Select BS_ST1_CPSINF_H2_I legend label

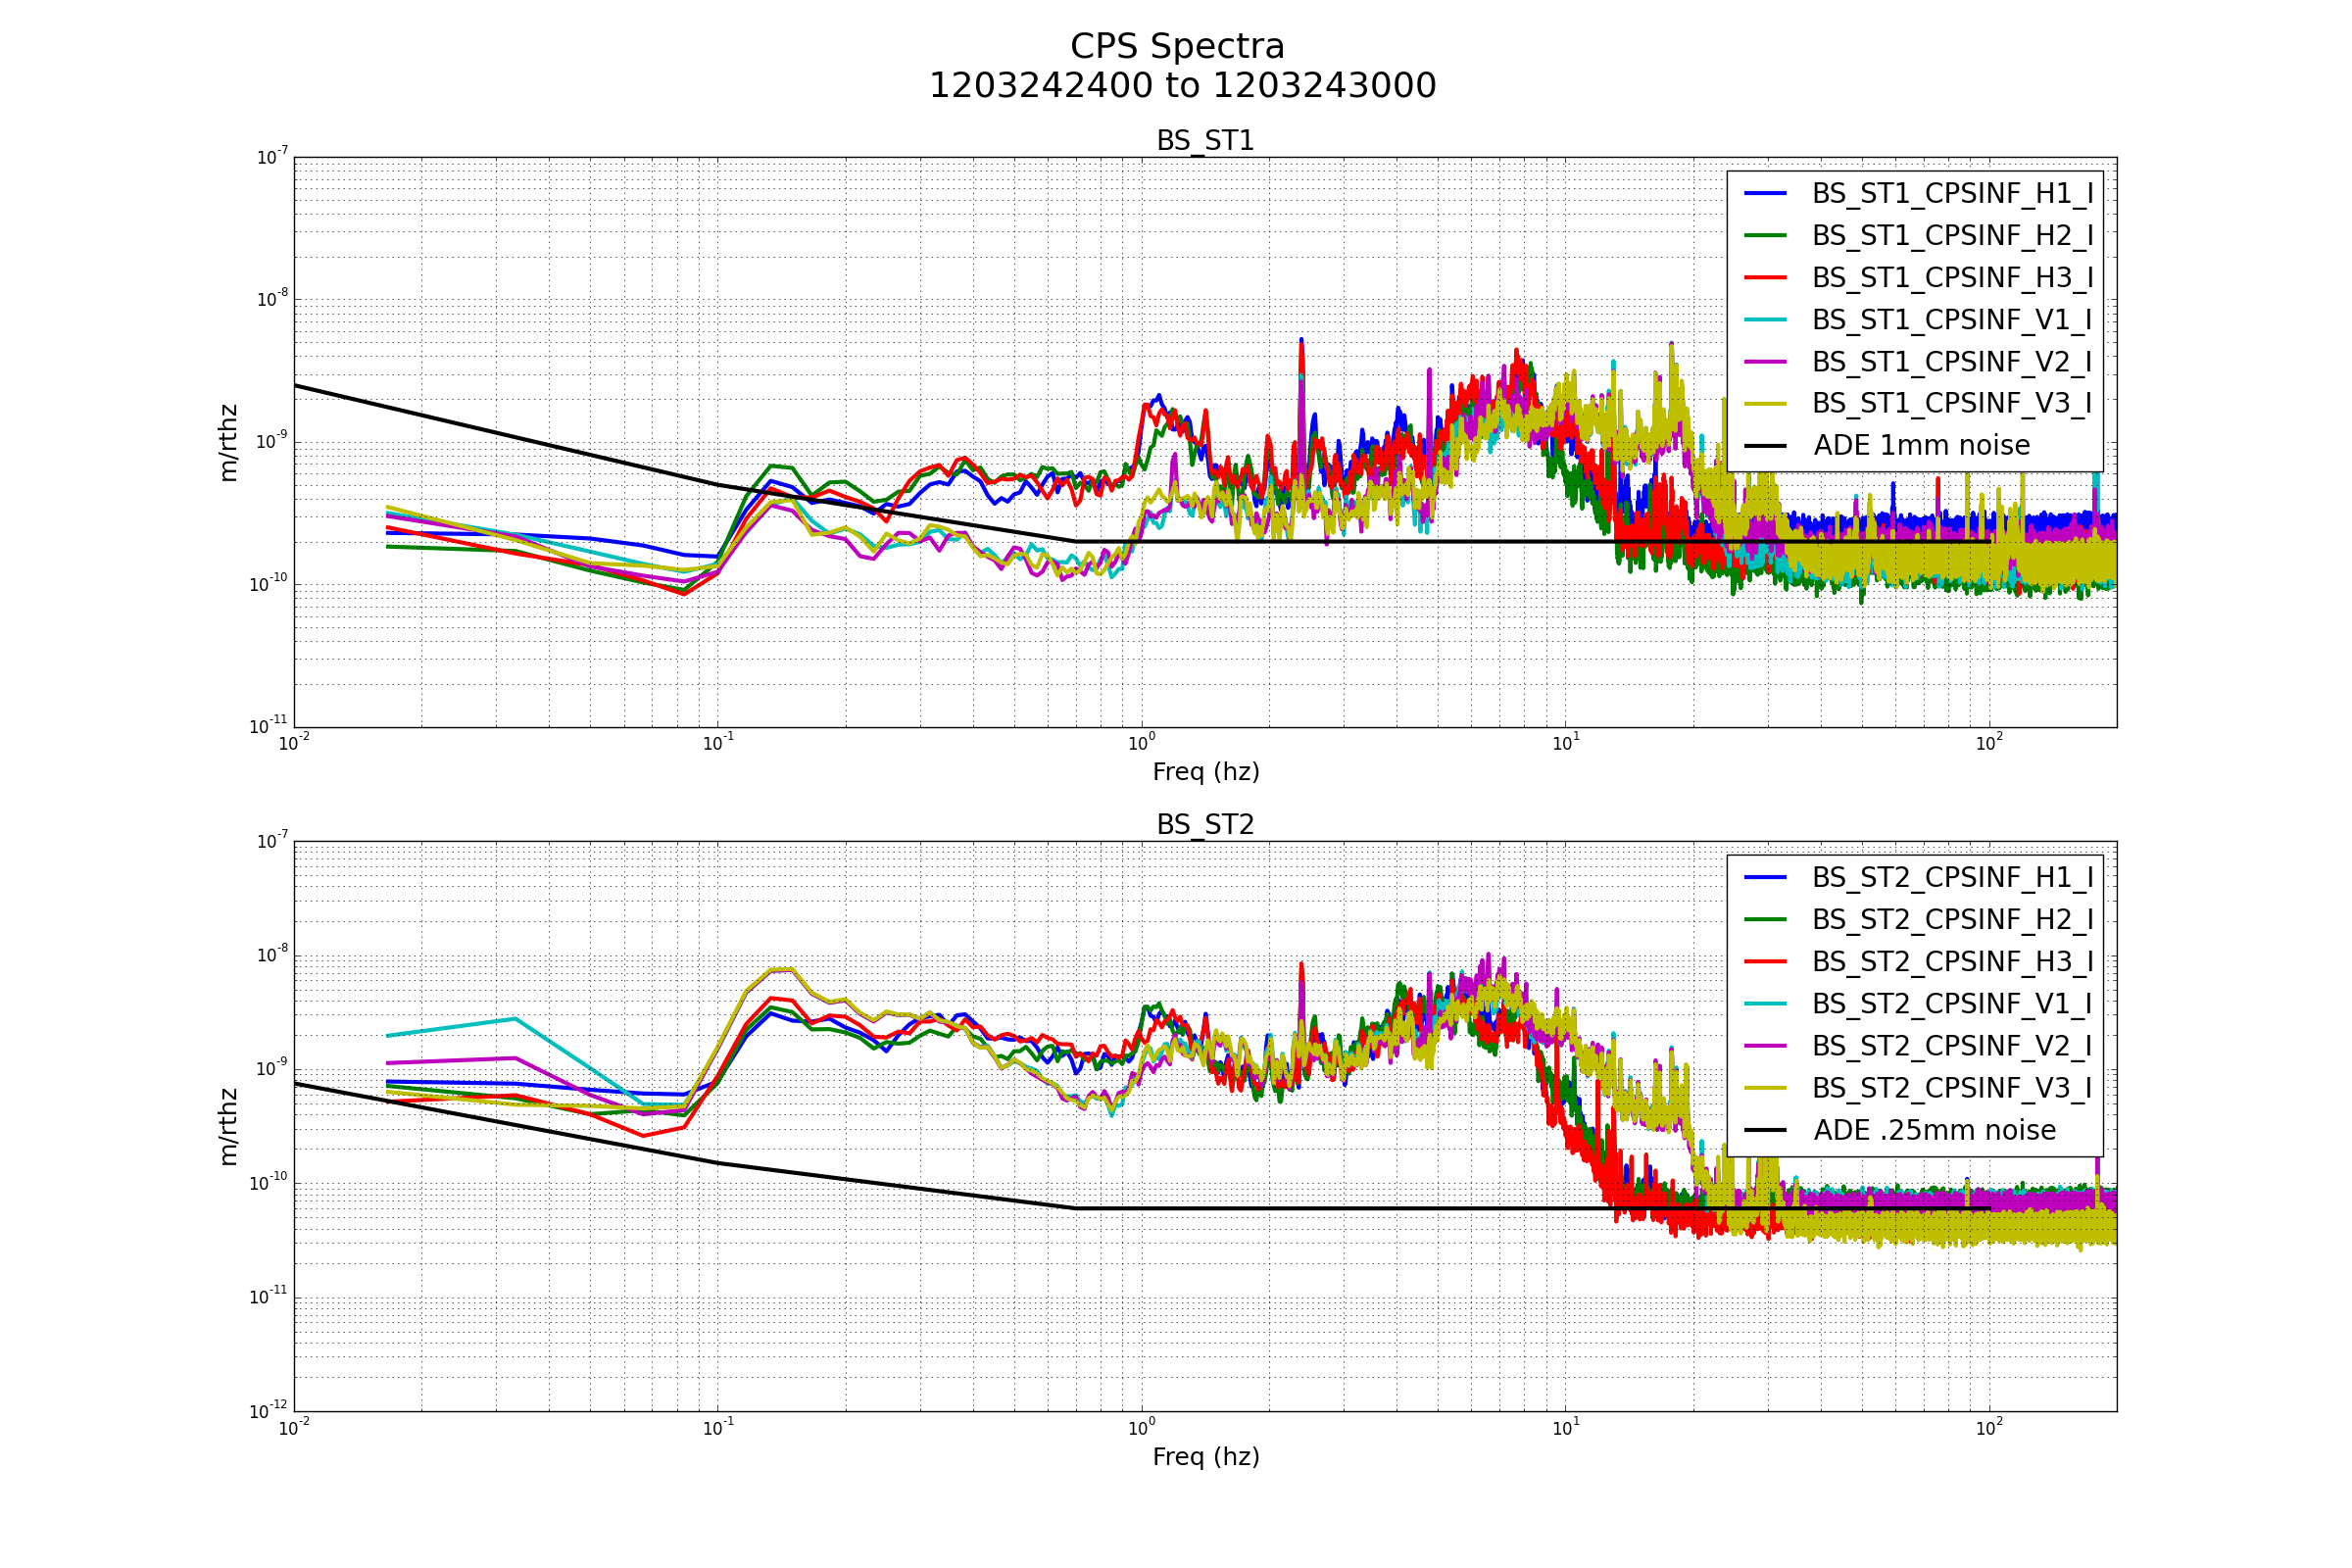coord(1952,235)
